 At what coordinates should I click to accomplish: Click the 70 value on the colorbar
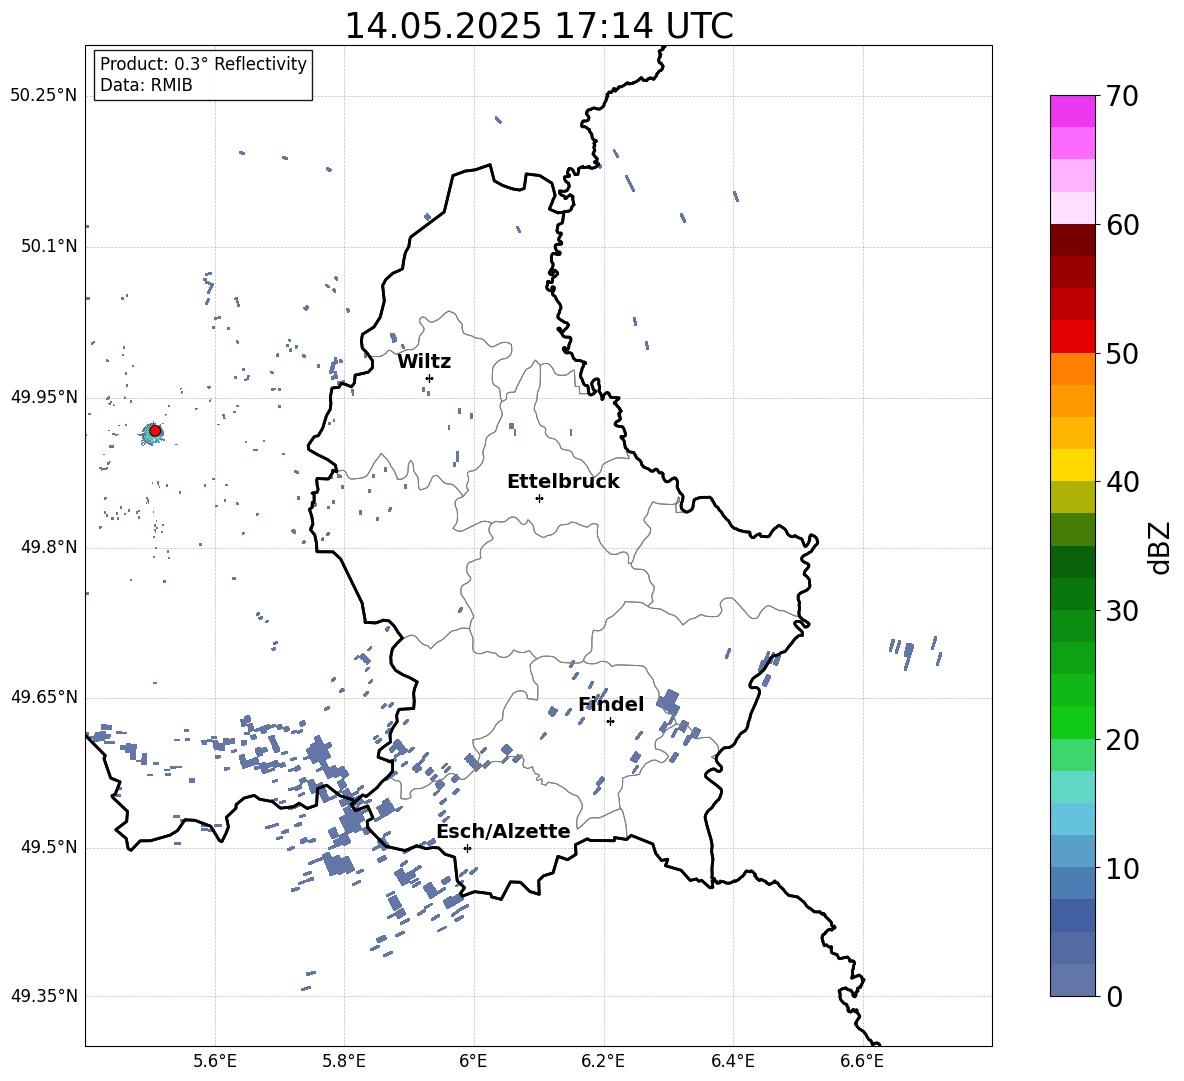1122,97
